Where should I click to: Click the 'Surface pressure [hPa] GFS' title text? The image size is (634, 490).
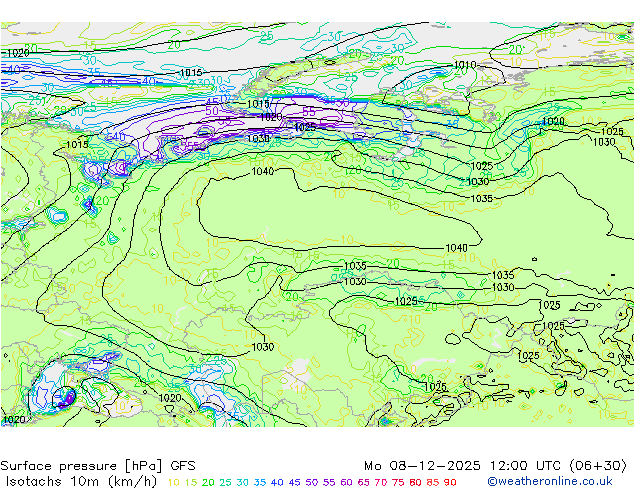(98, 466)
